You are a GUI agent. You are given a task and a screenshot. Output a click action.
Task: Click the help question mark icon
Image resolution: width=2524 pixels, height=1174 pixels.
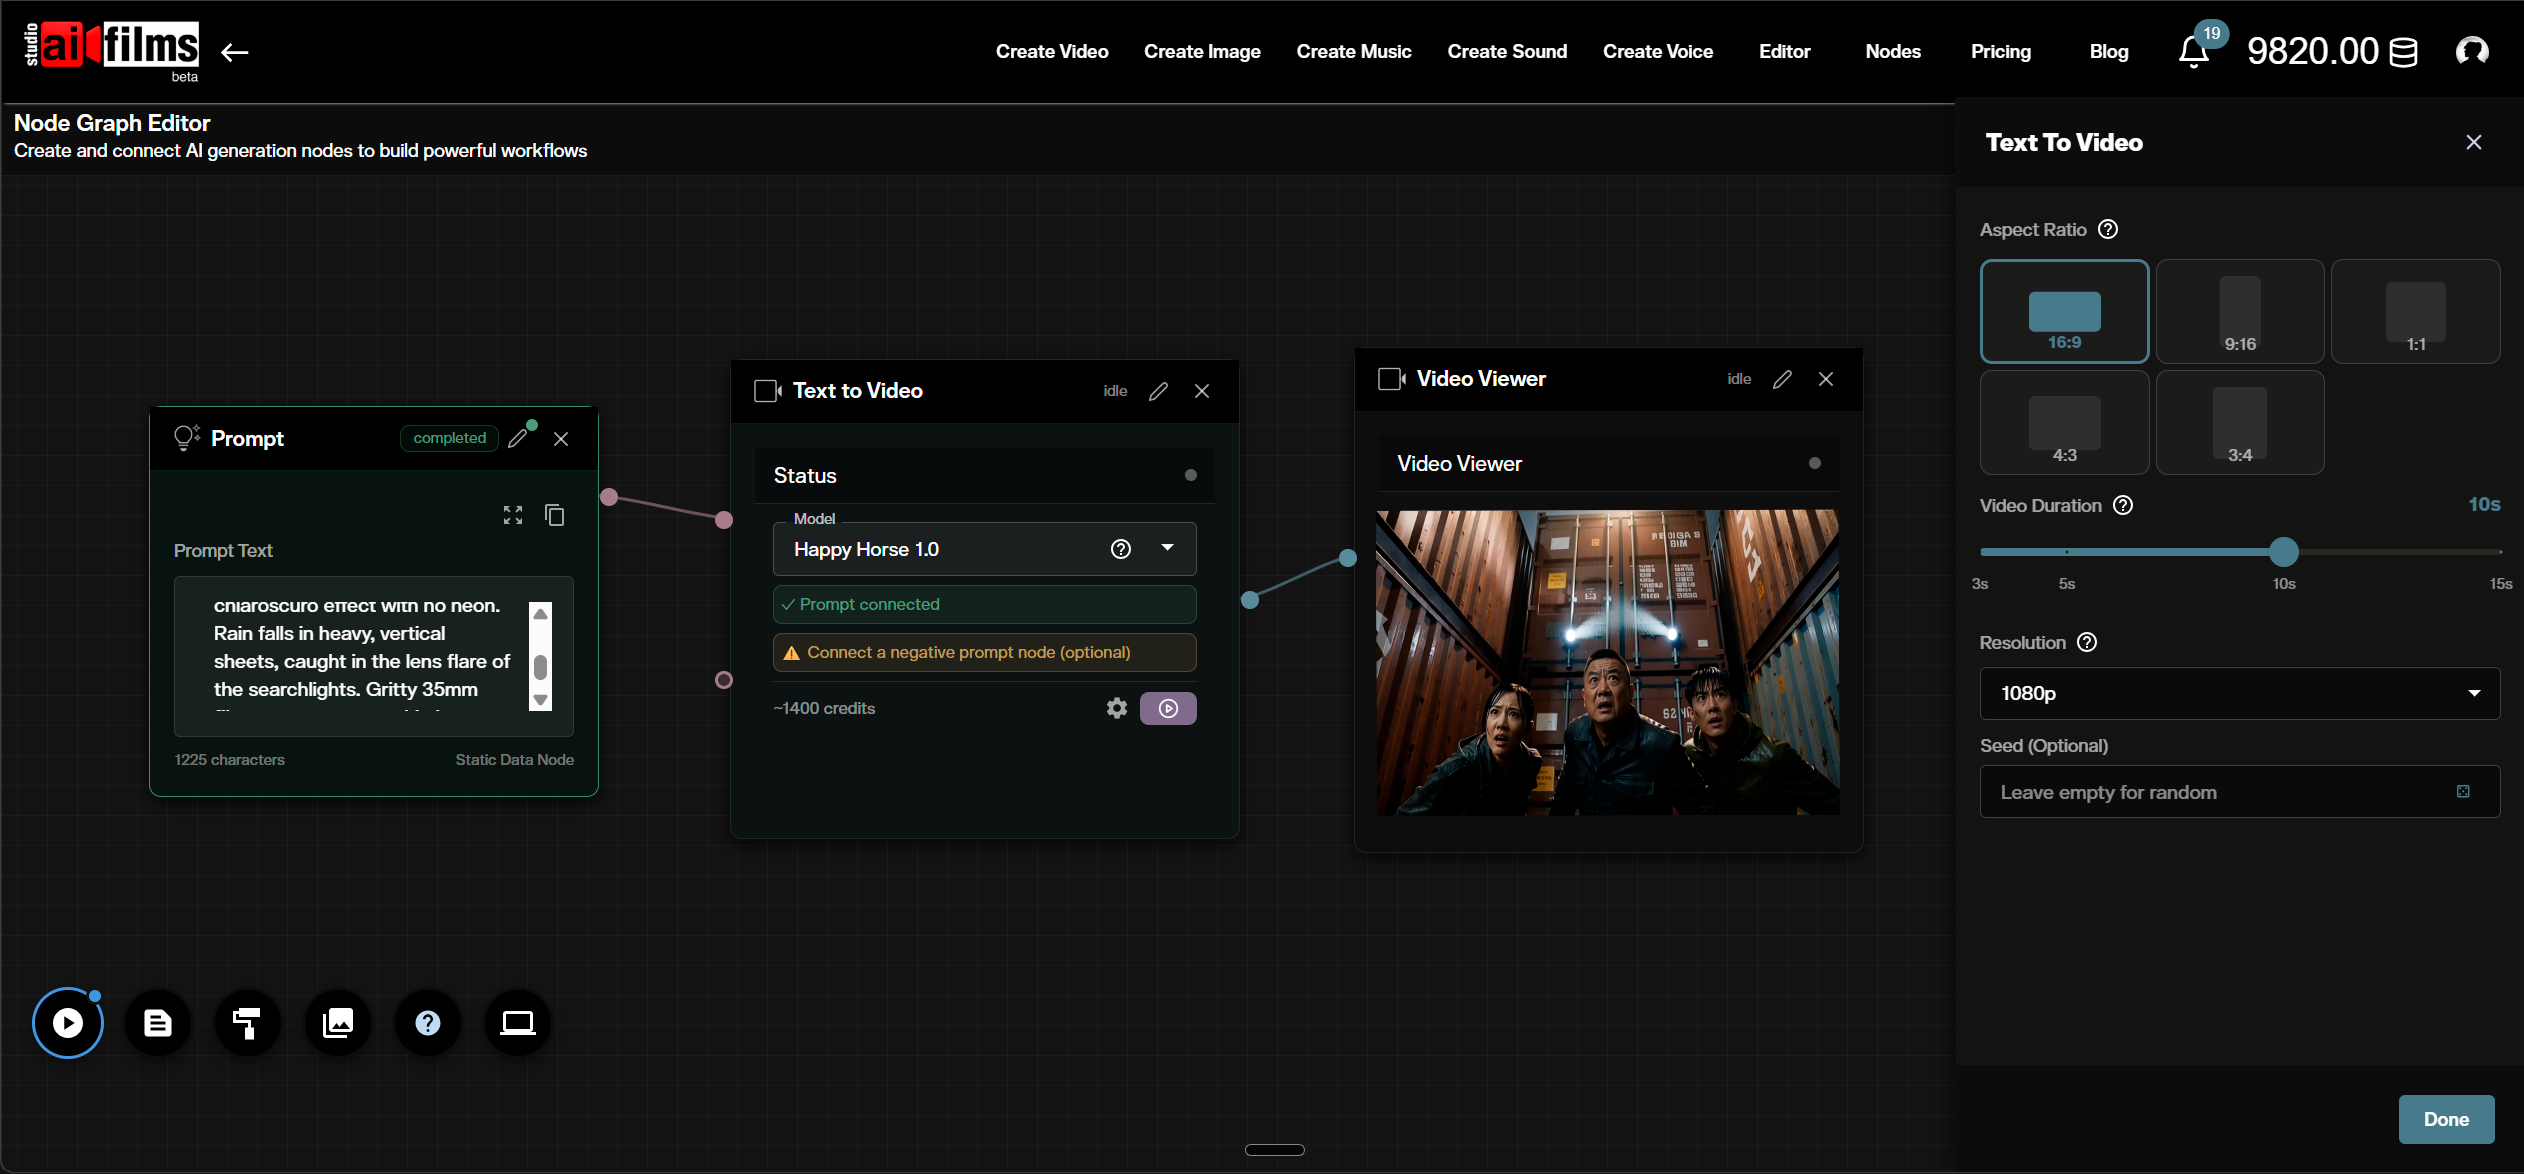point(427,1022)
